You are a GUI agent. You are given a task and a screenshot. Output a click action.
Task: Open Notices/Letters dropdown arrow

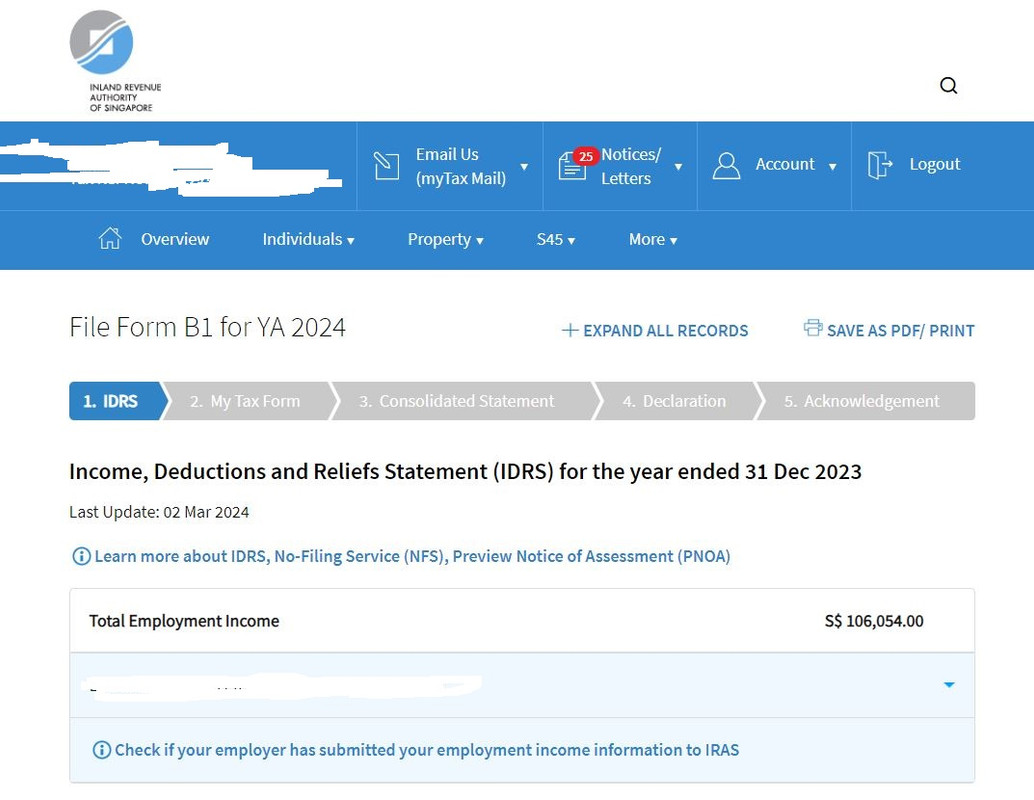tap(678, 167)
